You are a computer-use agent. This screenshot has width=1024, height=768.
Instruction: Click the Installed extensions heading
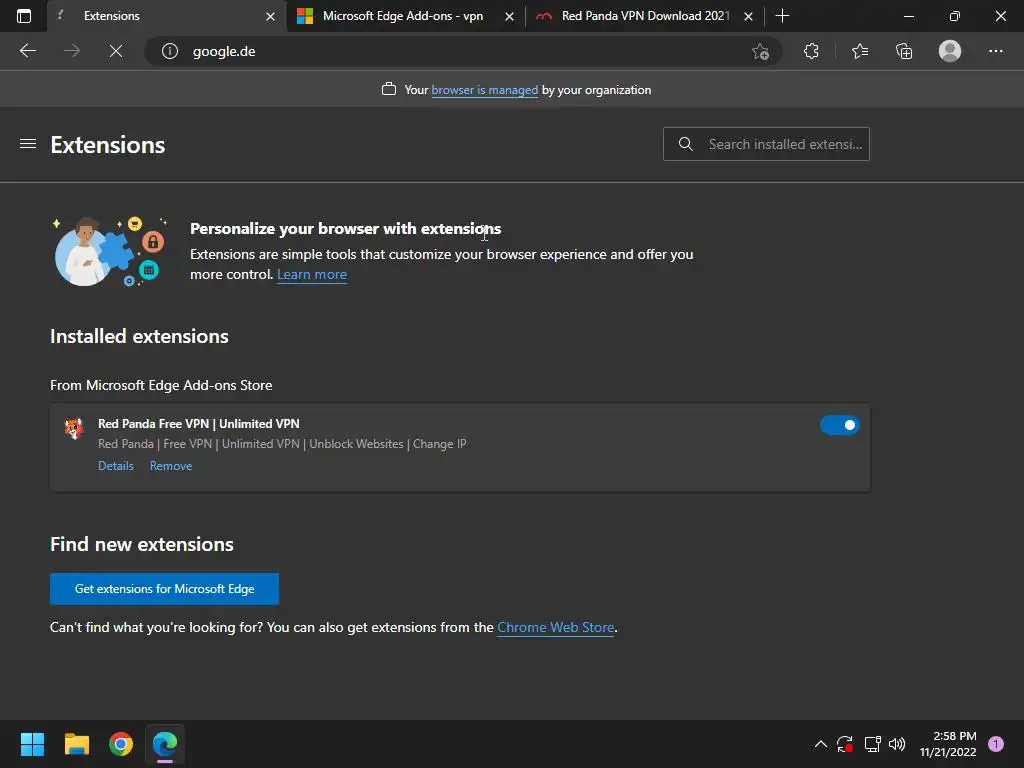(x=139, y=336)
